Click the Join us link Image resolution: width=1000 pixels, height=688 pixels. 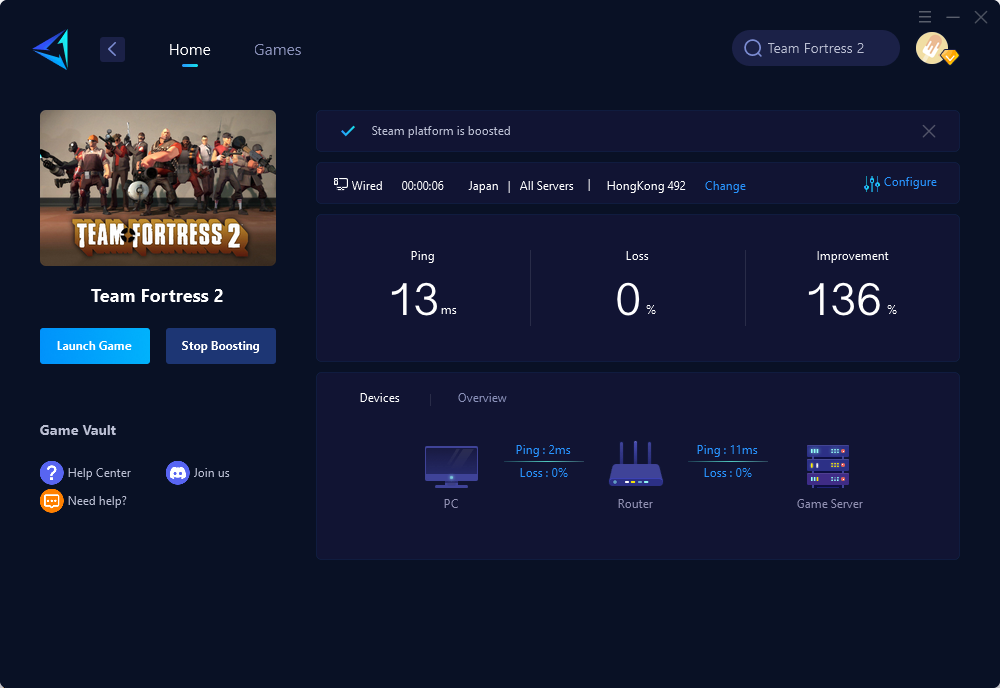click(x=212, y=473)
